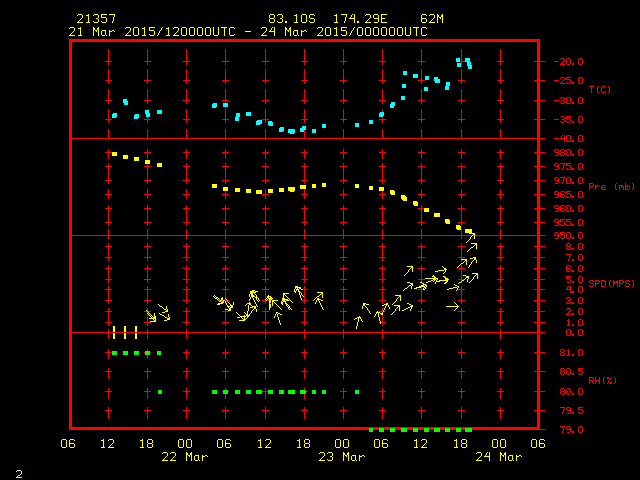
Task: Click the station ID 21357
Action: (x=96, y=19)
